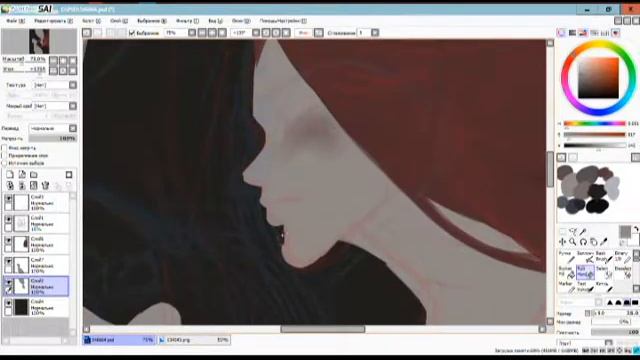Open the Слой menu

tap(119, 20)
